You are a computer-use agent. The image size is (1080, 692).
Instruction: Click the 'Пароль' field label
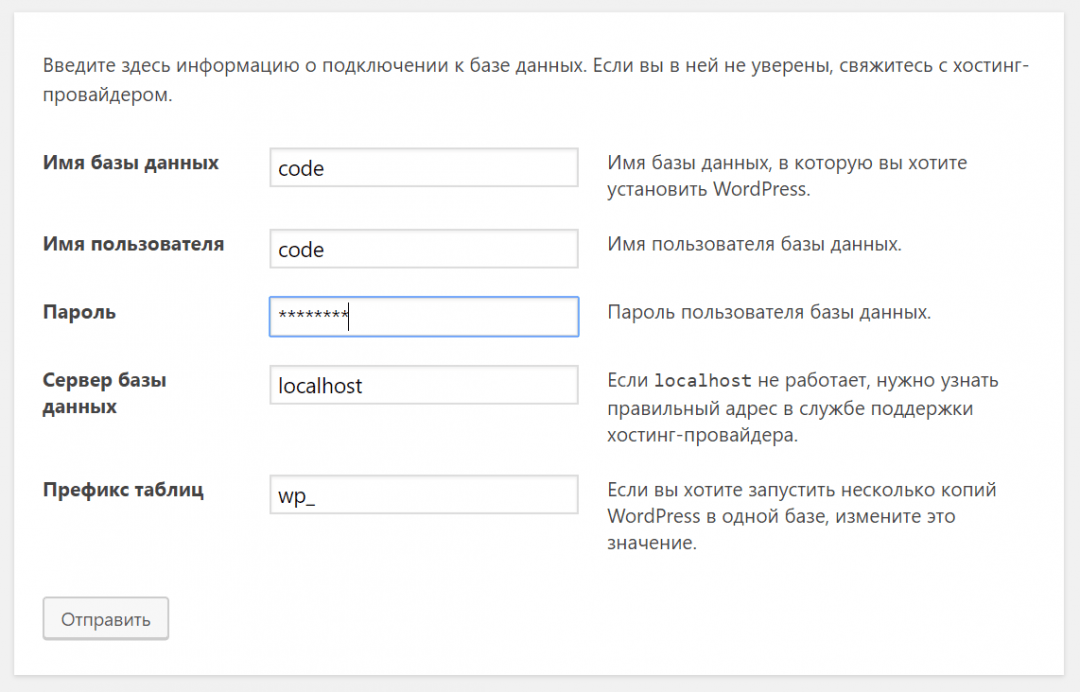[79, 312]
